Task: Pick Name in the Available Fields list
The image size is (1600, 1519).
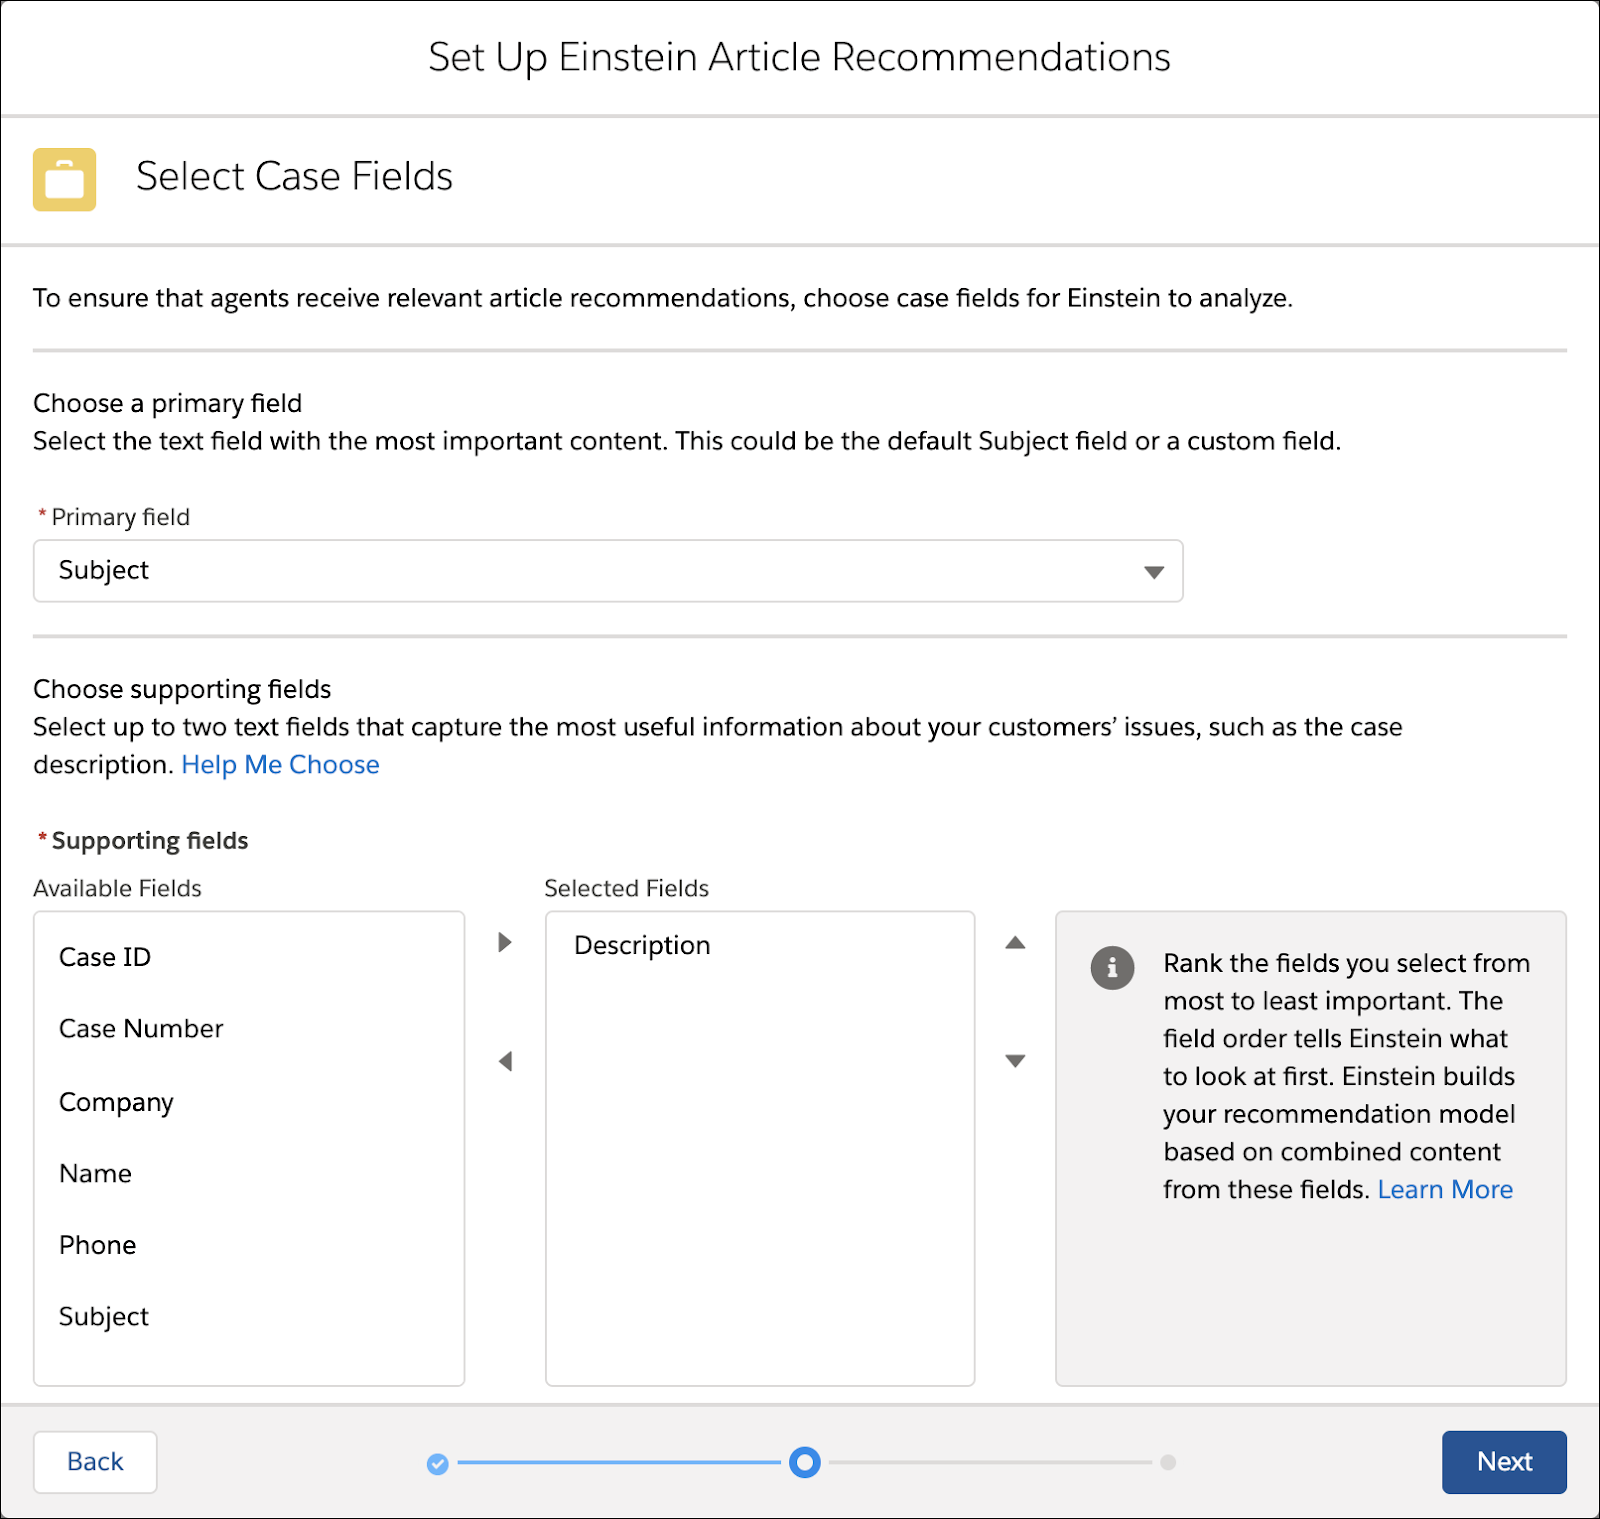Action: [x=95, y=1174]
